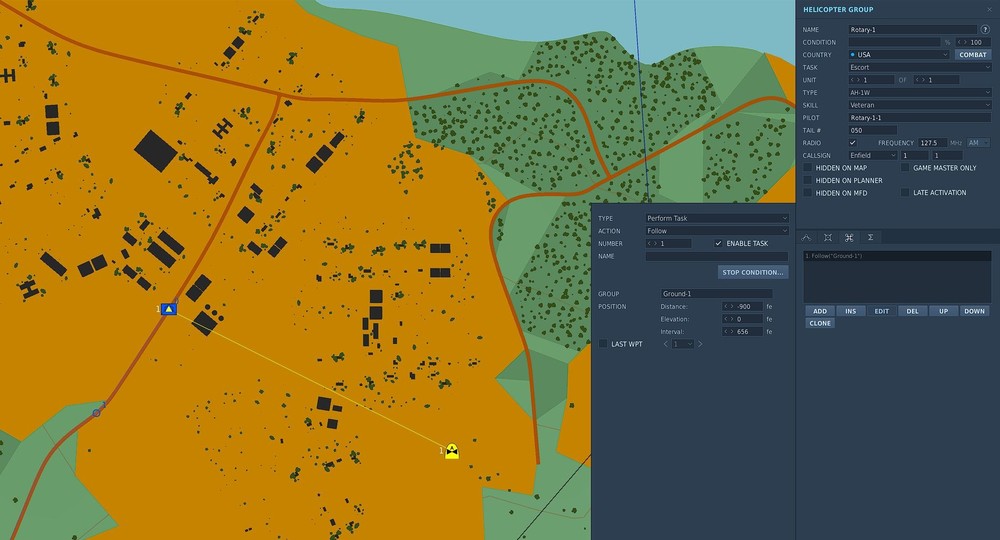
Task: Click the ADD task button
Action: pos(820,311)
